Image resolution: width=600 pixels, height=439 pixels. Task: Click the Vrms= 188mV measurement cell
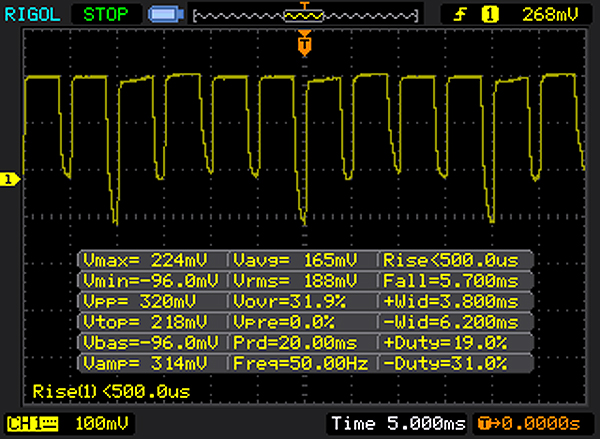pos(303,280)
